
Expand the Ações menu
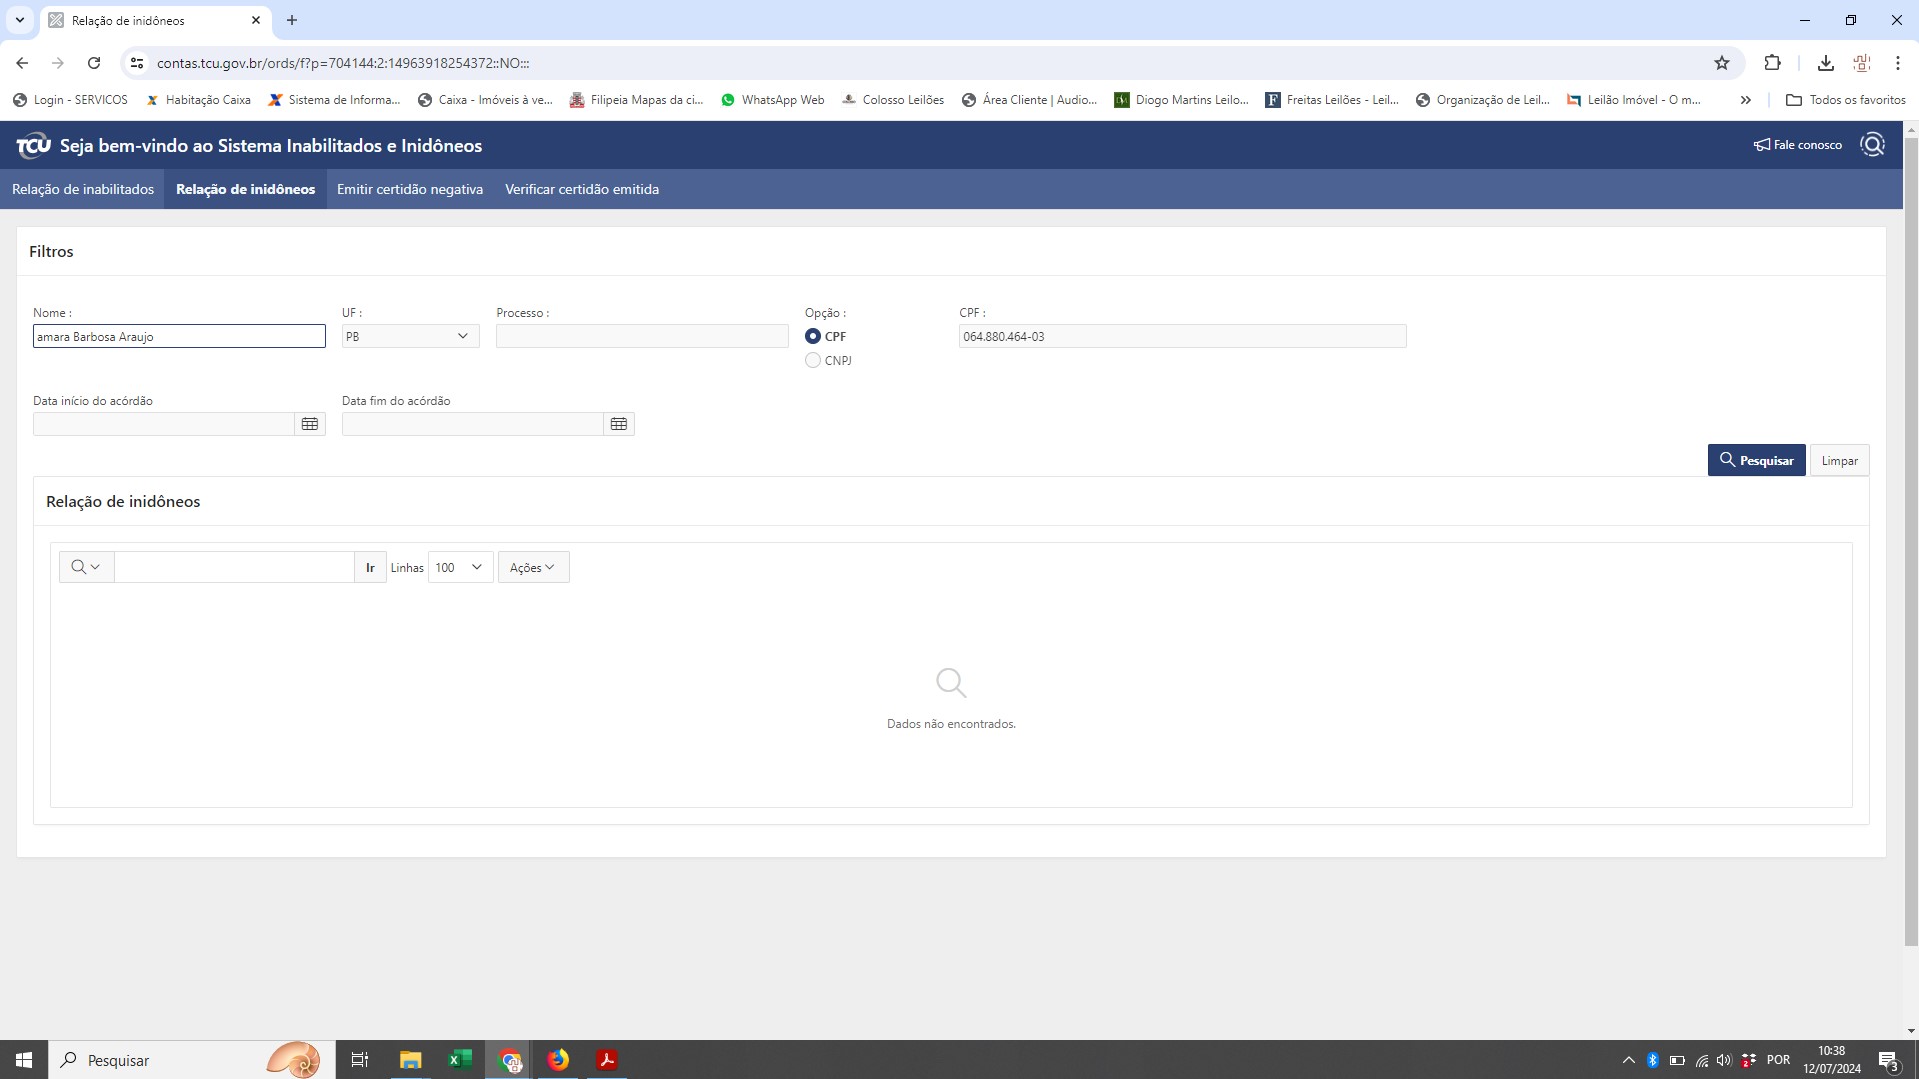(533, 568)
